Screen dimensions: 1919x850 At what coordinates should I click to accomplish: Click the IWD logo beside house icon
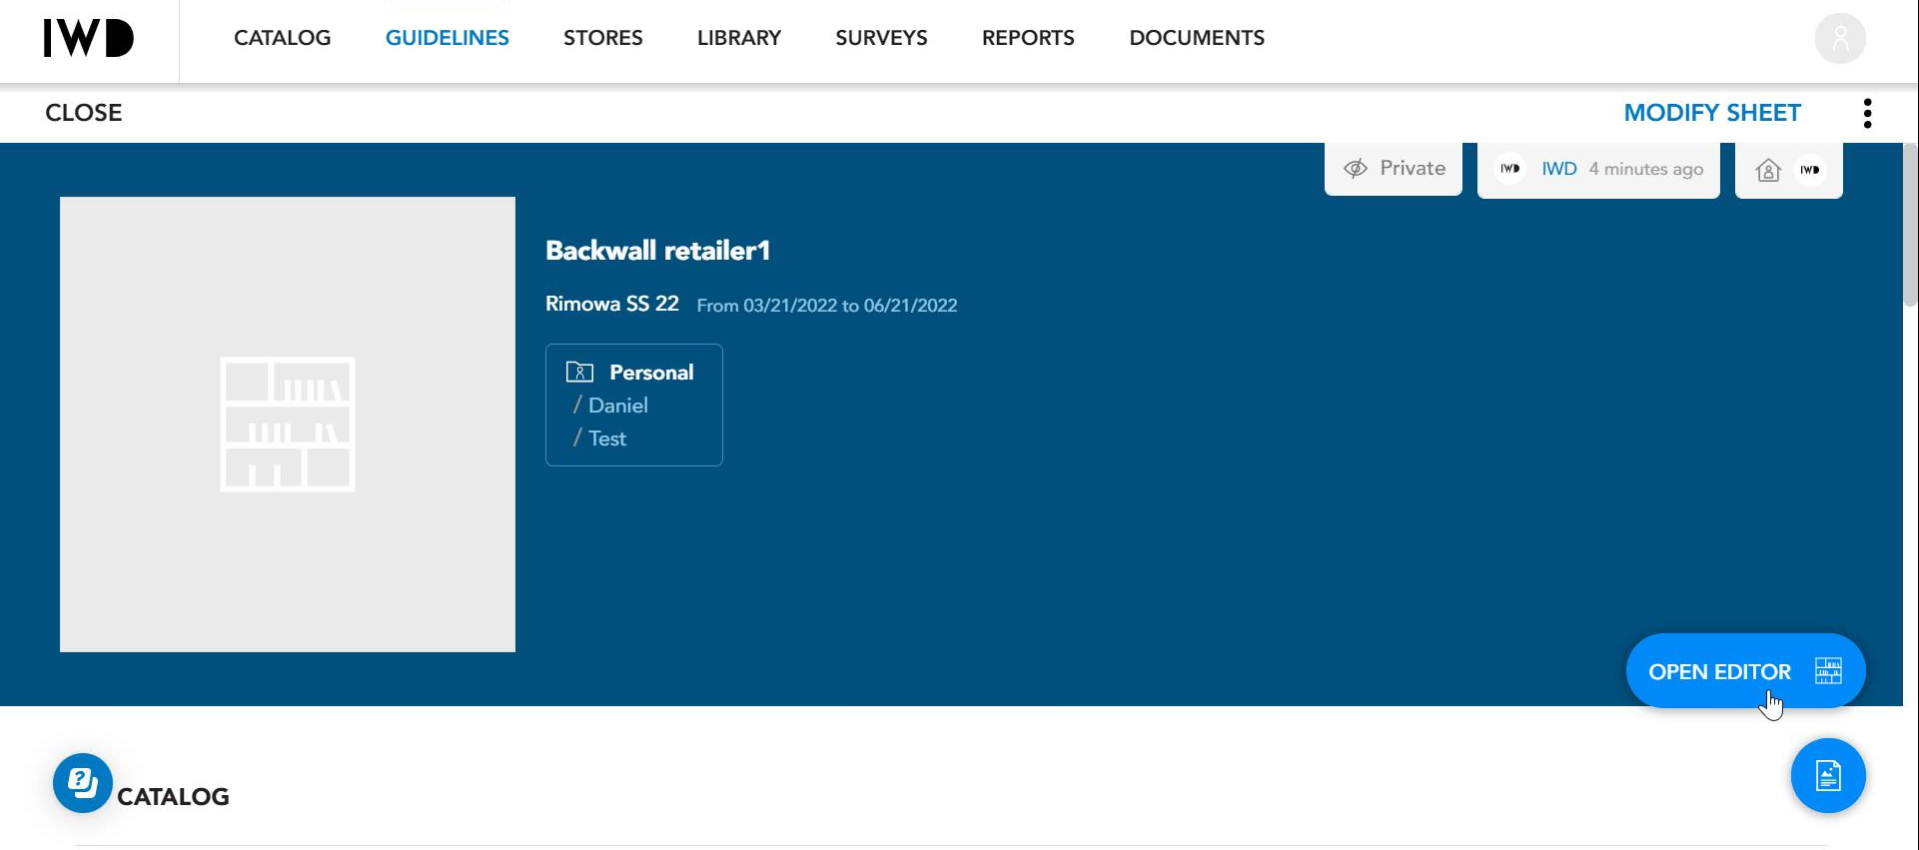click(1810, 170)
